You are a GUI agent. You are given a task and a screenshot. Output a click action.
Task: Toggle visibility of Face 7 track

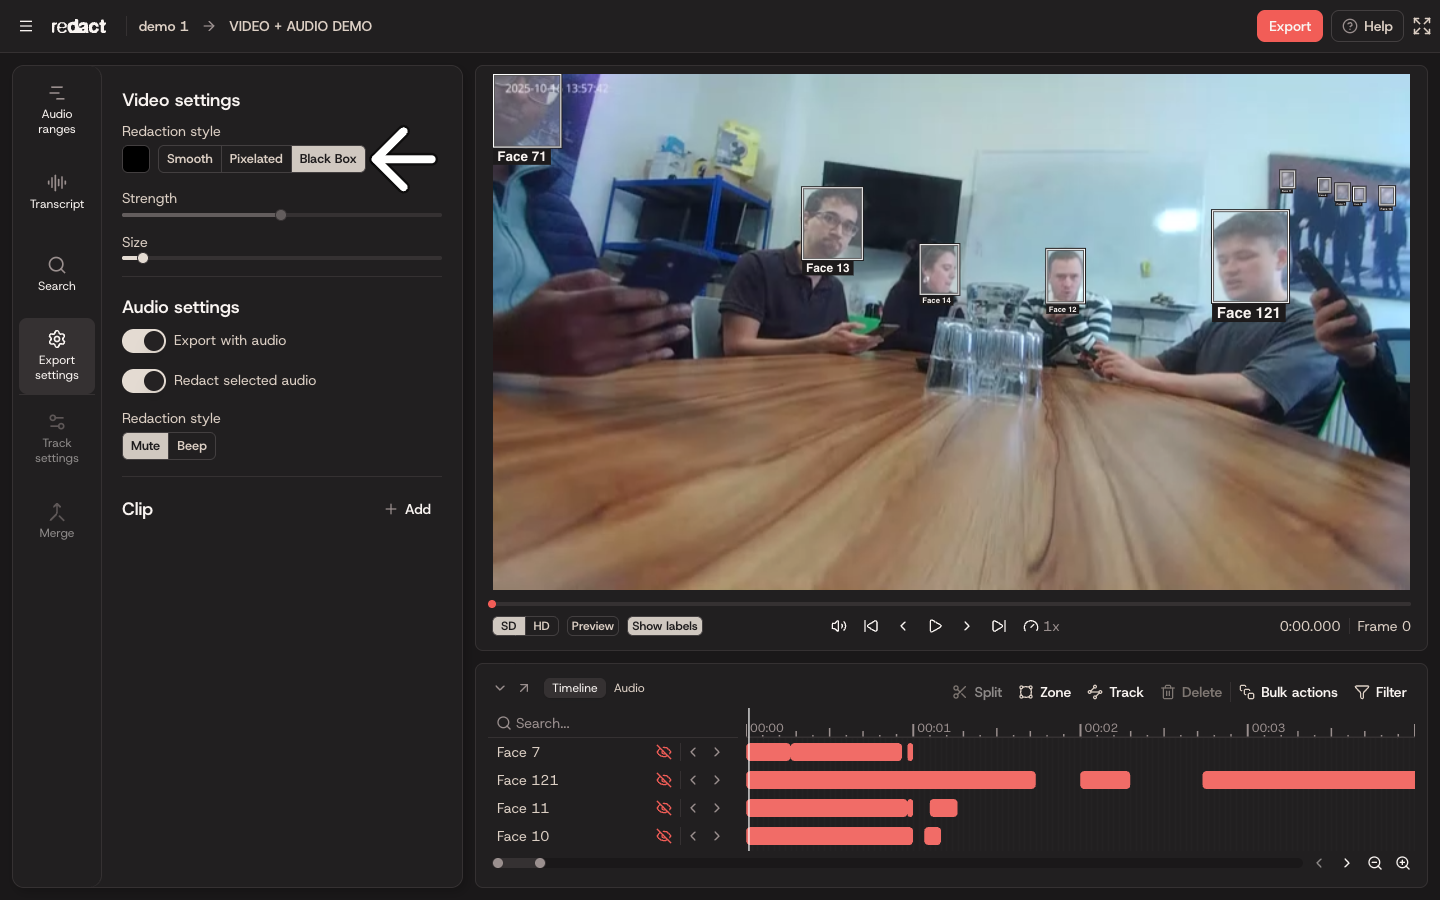pos(664,752)
